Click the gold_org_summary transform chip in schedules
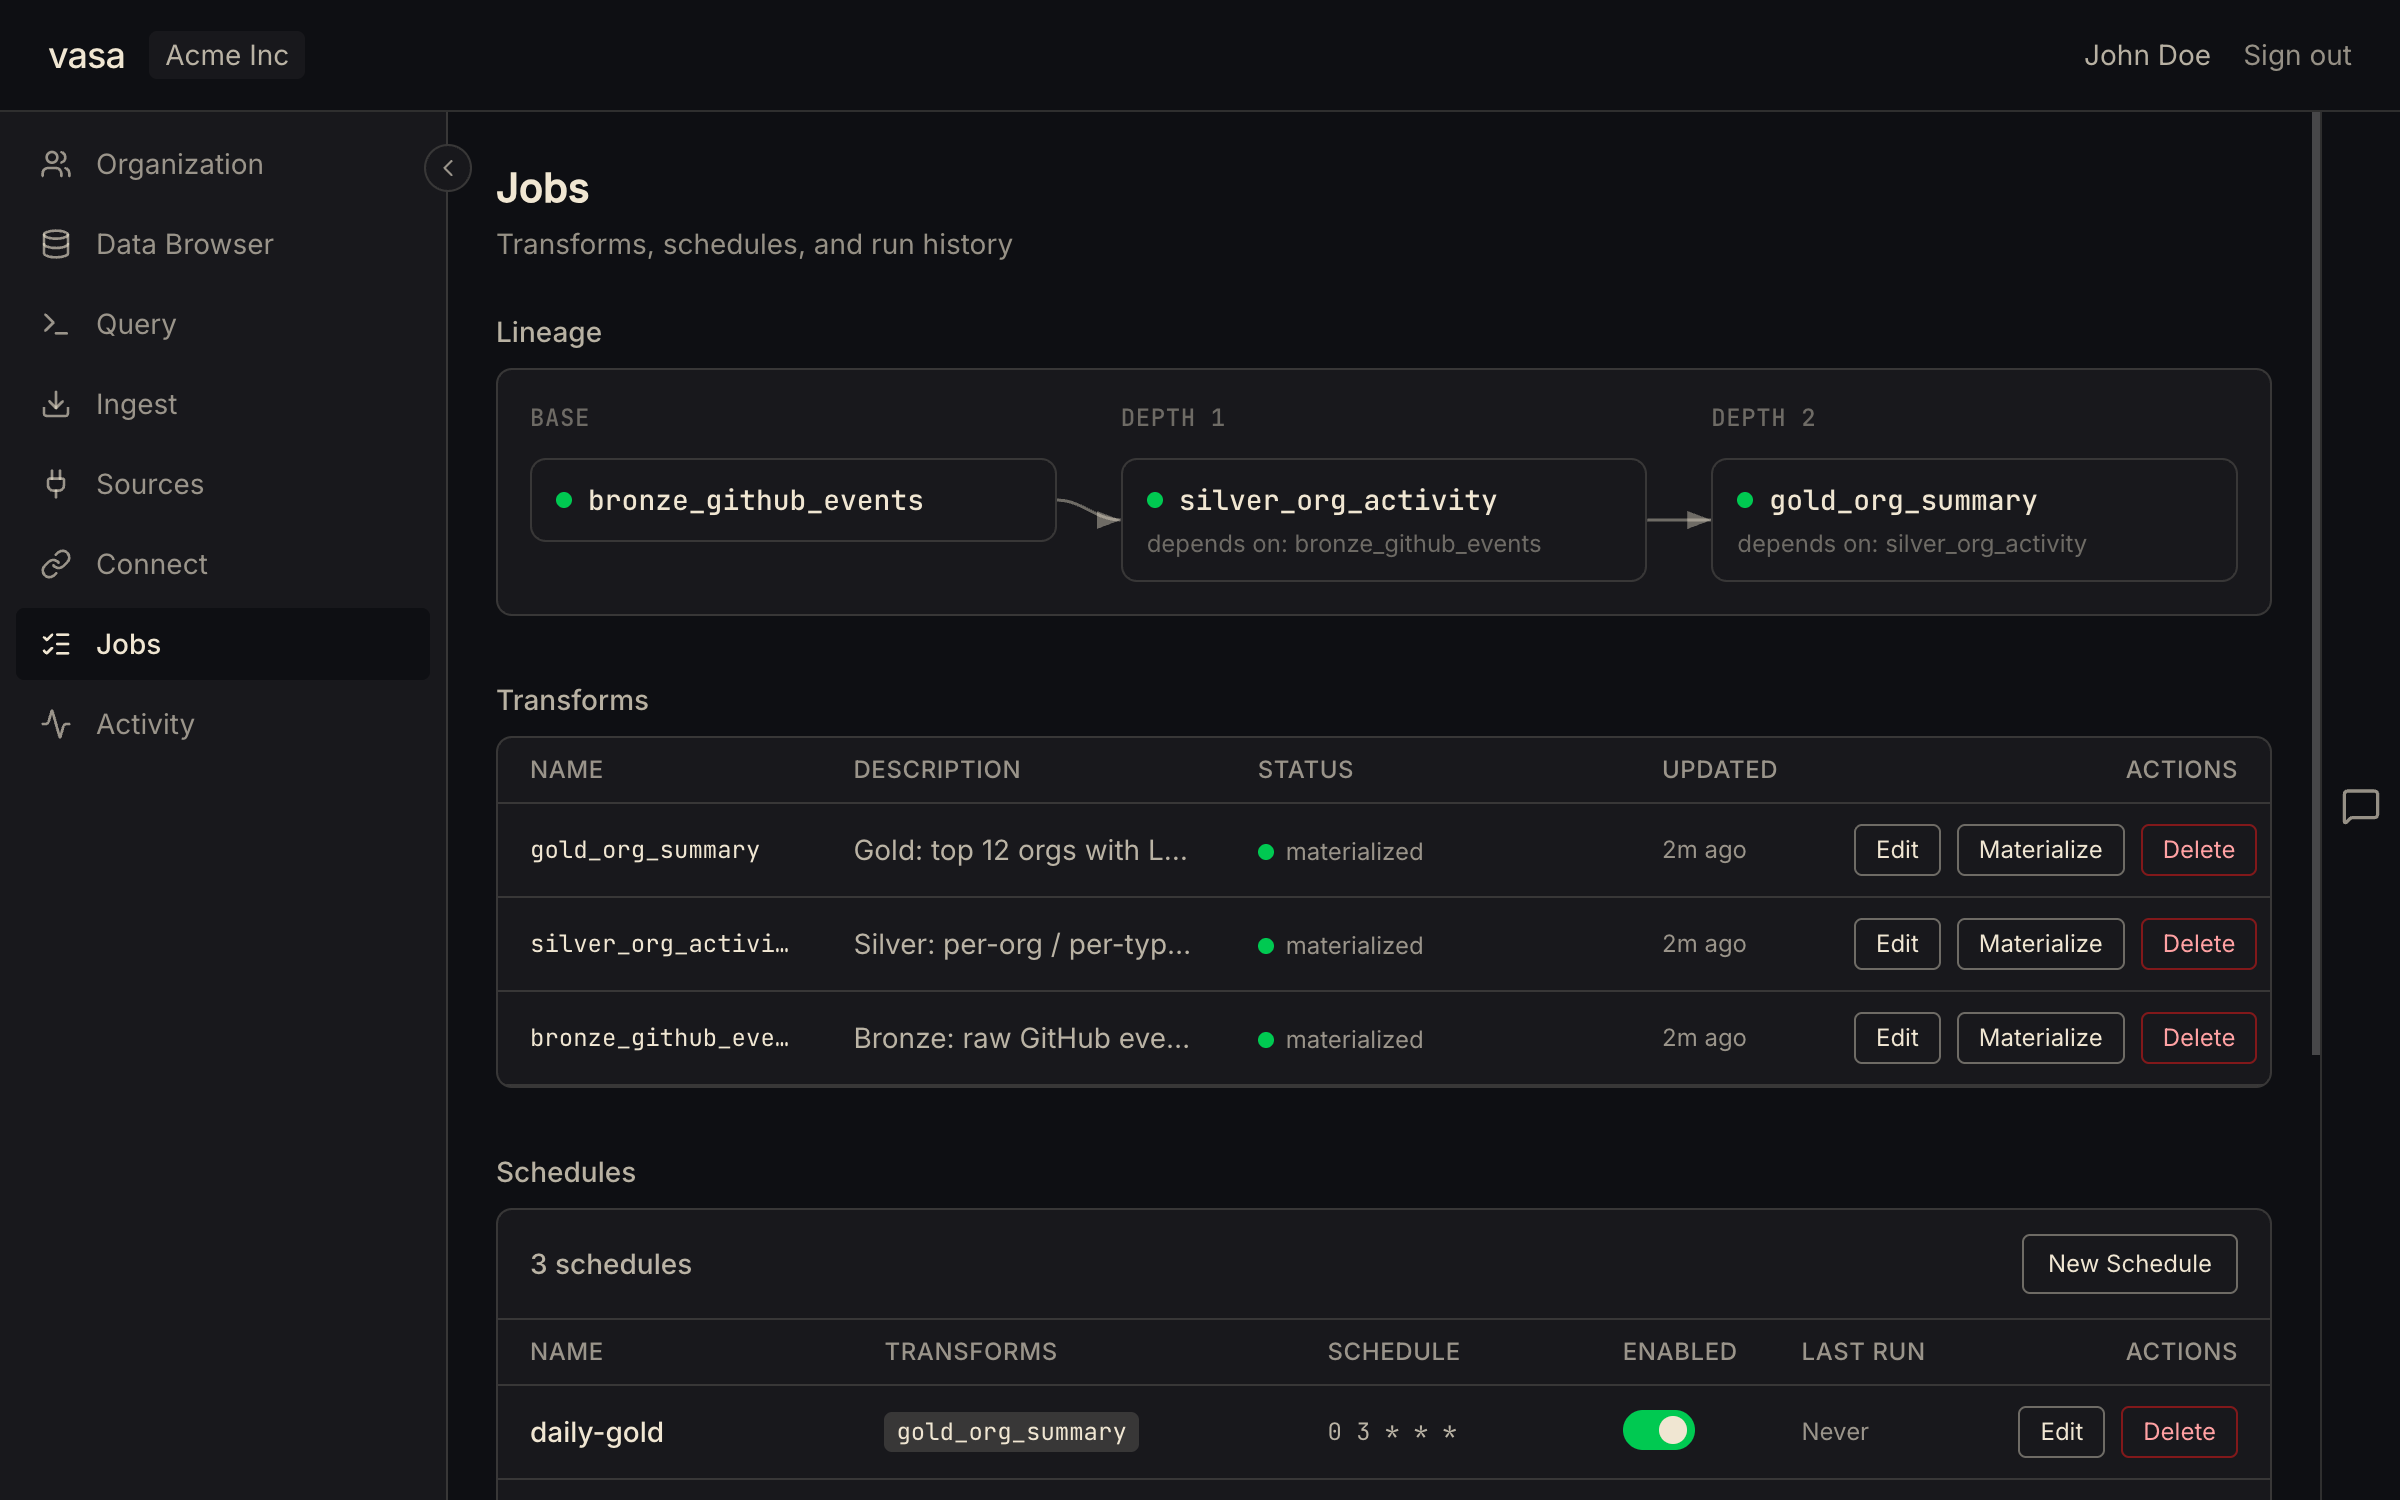Viewport: 2400px width, 1500px height. [x=1011, y=1432]
